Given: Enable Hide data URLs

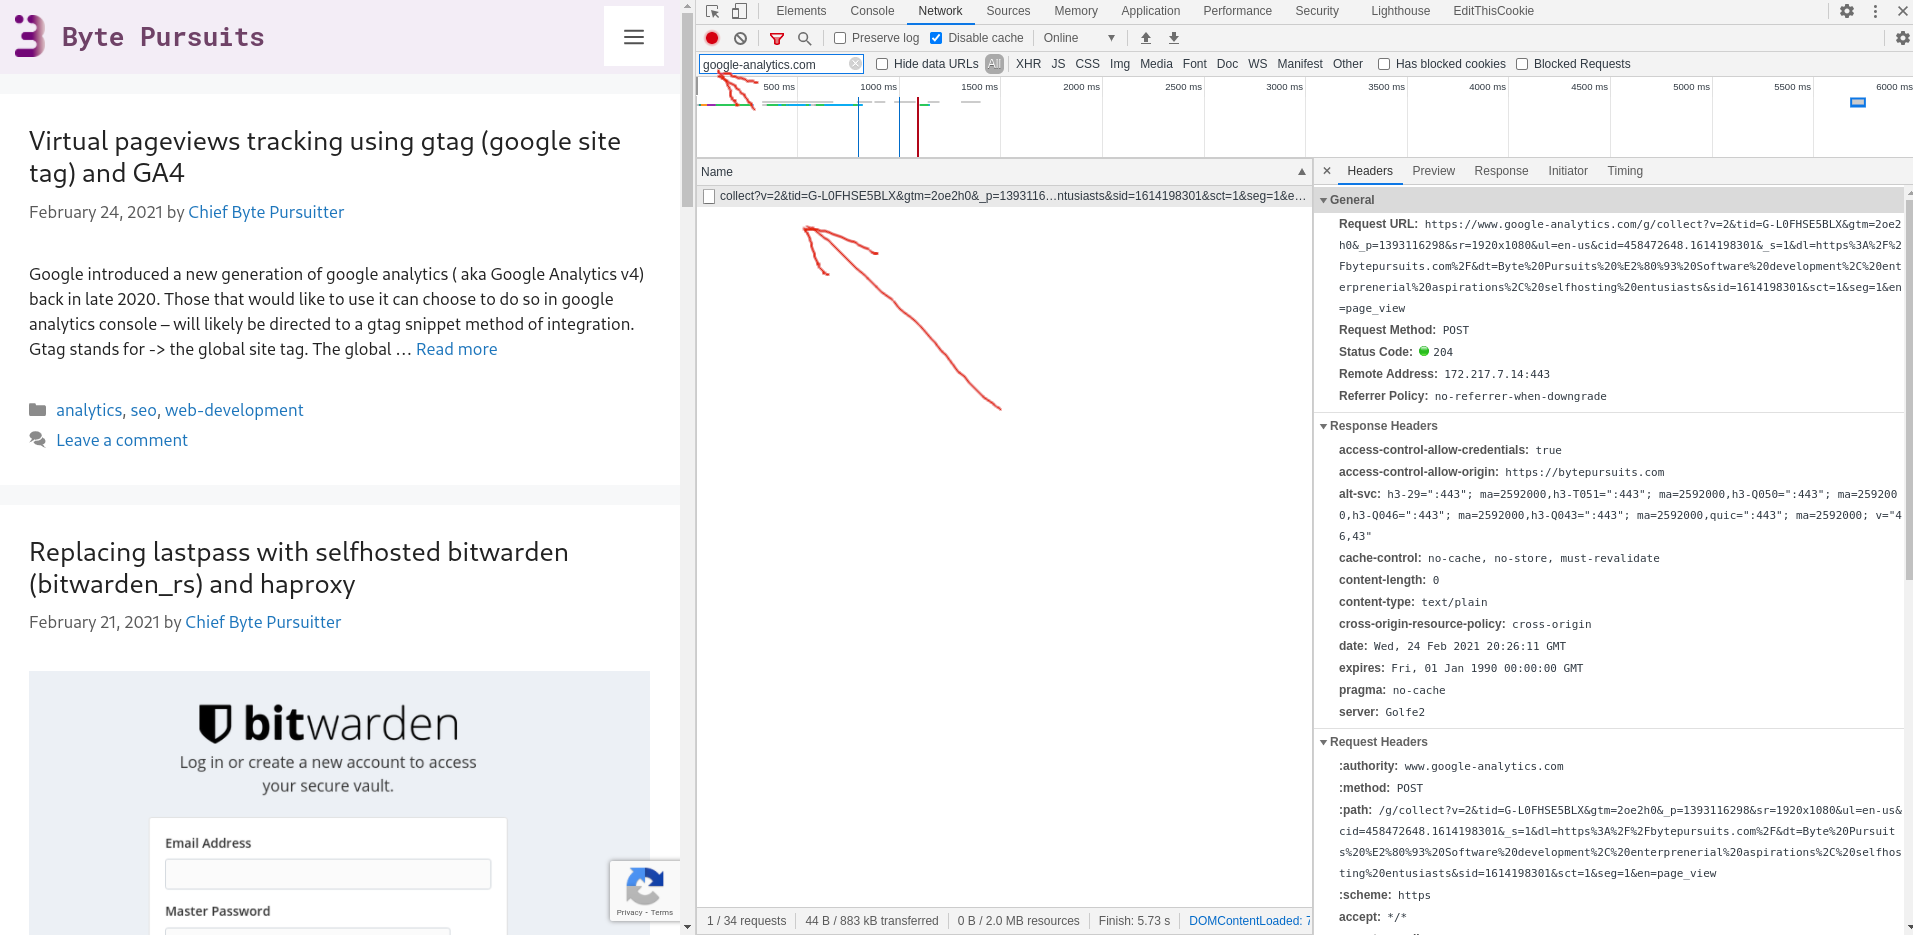Looking at the screenshot, I should (x=881, y=63).
